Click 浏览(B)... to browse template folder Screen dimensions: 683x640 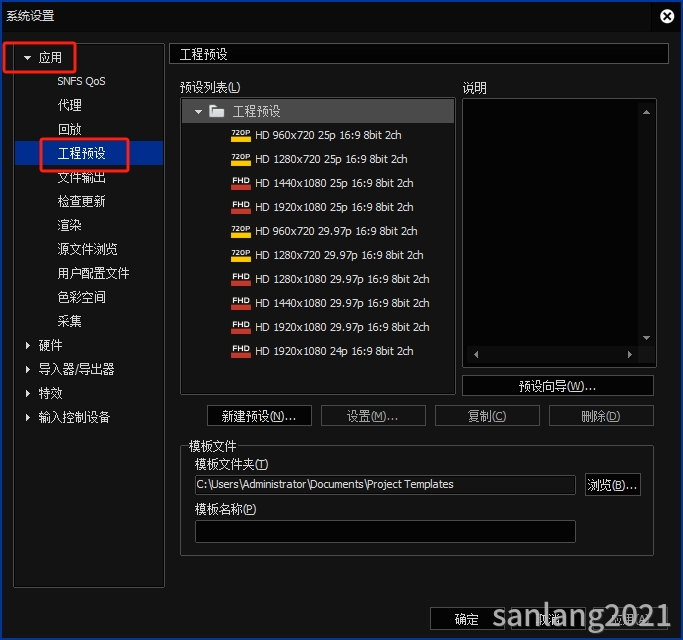click(612, 485)
